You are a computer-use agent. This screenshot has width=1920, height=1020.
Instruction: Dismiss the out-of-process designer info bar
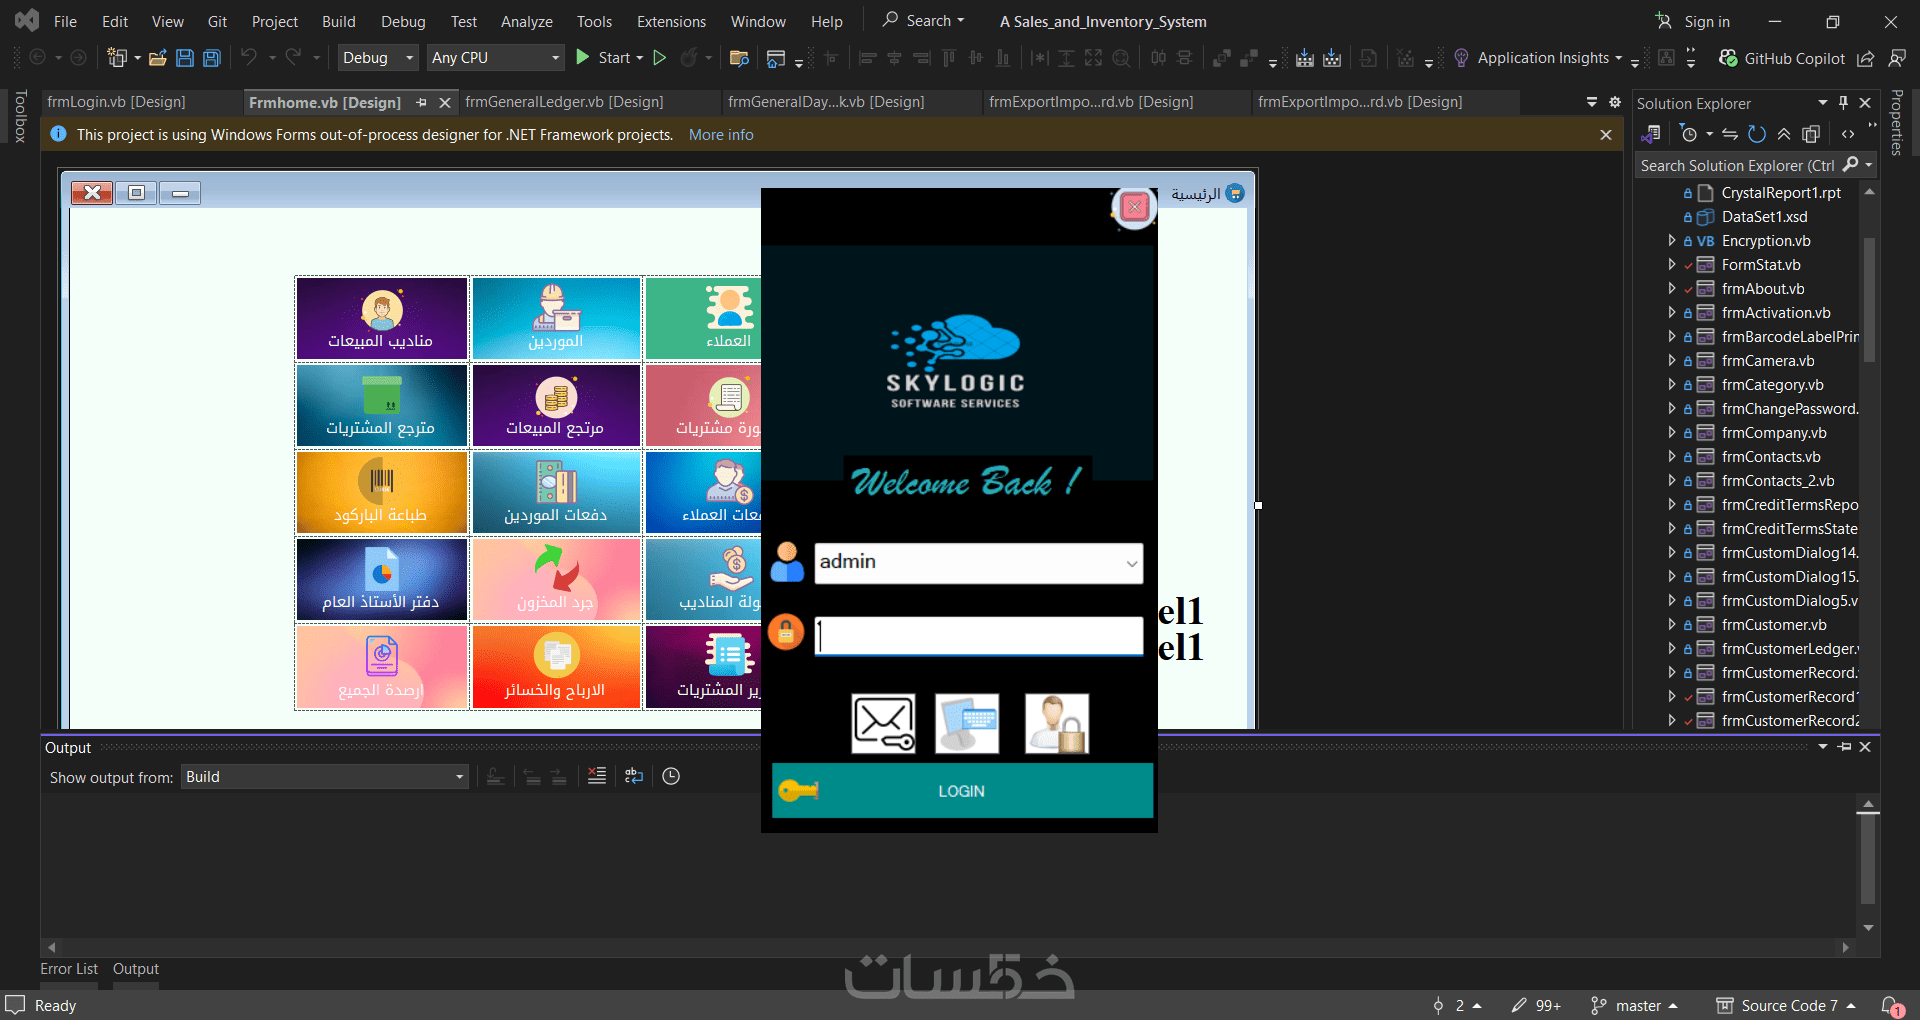click(x=1606, y=135)
